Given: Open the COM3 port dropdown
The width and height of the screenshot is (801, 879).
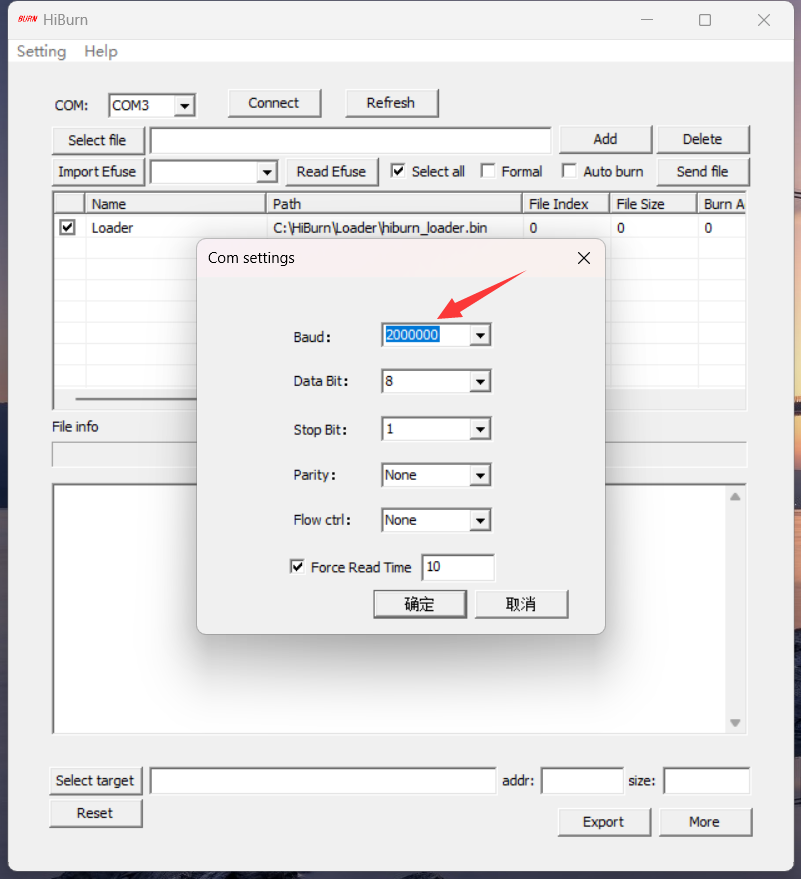Looking at the screenshot, I should click(x=184, y=105).
